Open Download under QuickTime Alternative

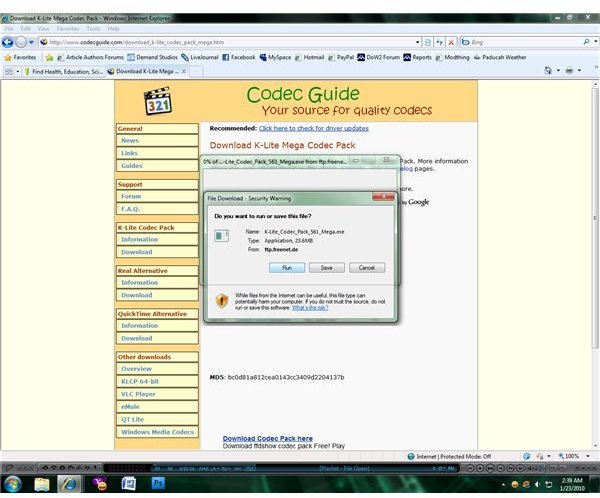point(157,338)
